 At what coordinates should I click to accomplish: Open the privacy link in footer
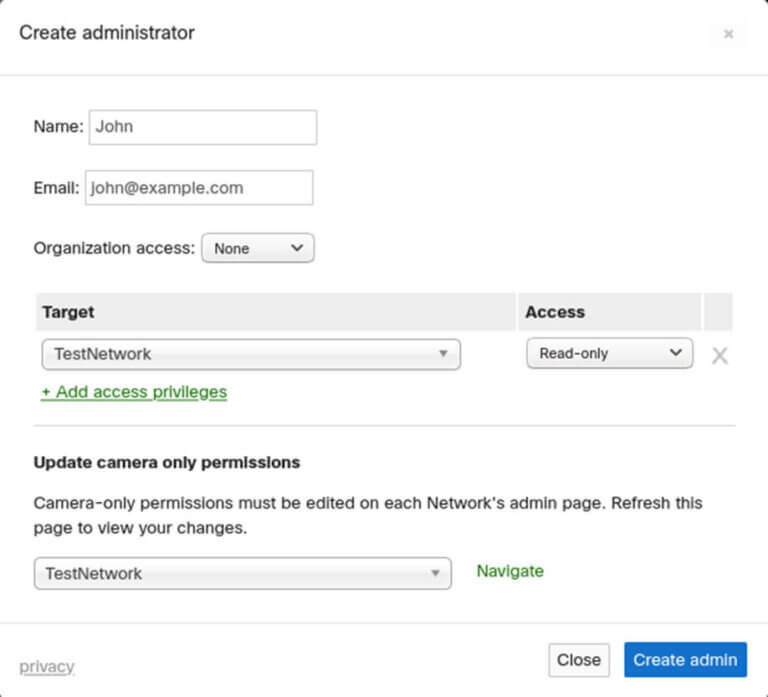[x=47, y=667]
